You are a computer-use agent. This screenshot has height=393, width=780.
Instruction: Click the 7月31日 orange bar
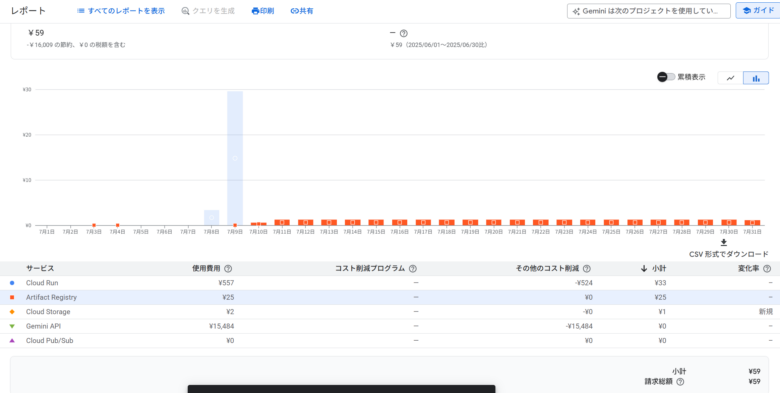(752, 222)
